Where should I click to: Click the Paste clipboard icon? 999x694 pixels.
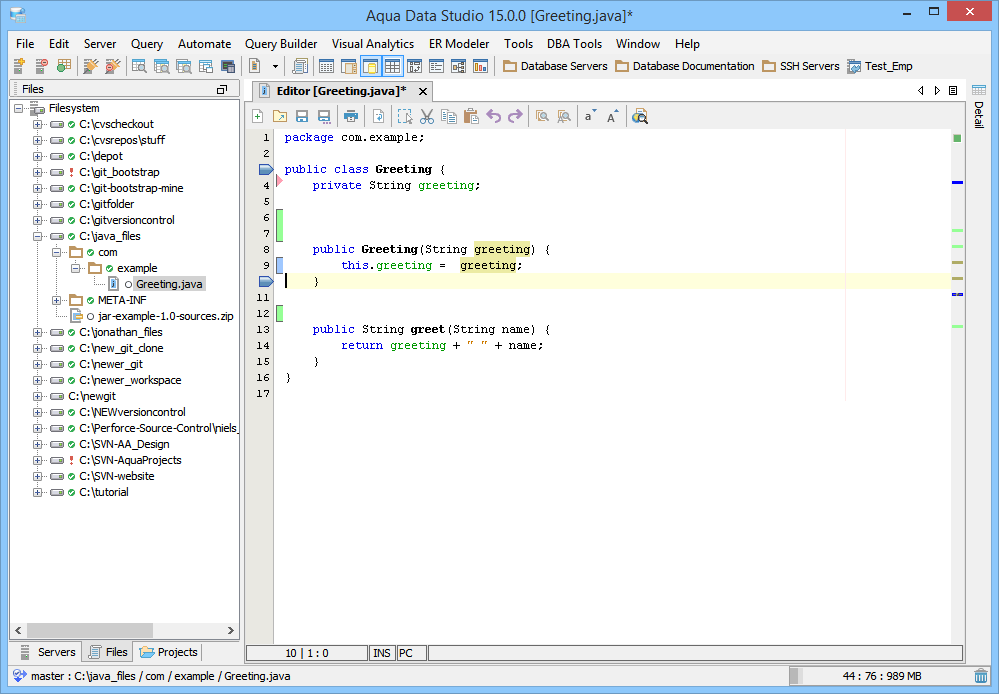coord(471,117)
